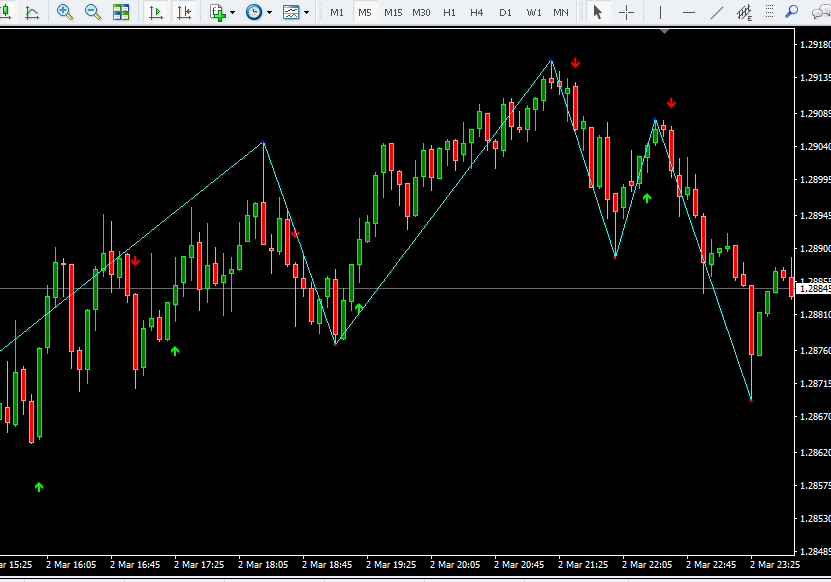The height and width of the screenshot is (582, 831).
Task: Change chart to M15 timeframe
Action: pos(393,12)
